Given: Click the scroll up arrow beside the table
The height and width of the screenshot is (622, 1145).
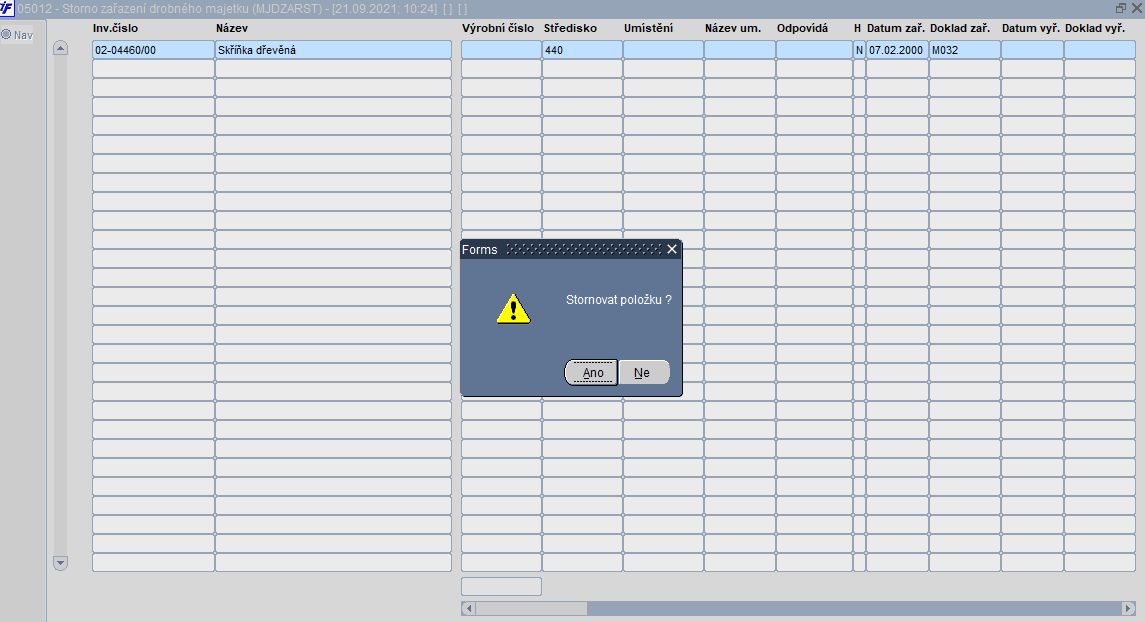Looking at the screenshot, I should [61, 48].
